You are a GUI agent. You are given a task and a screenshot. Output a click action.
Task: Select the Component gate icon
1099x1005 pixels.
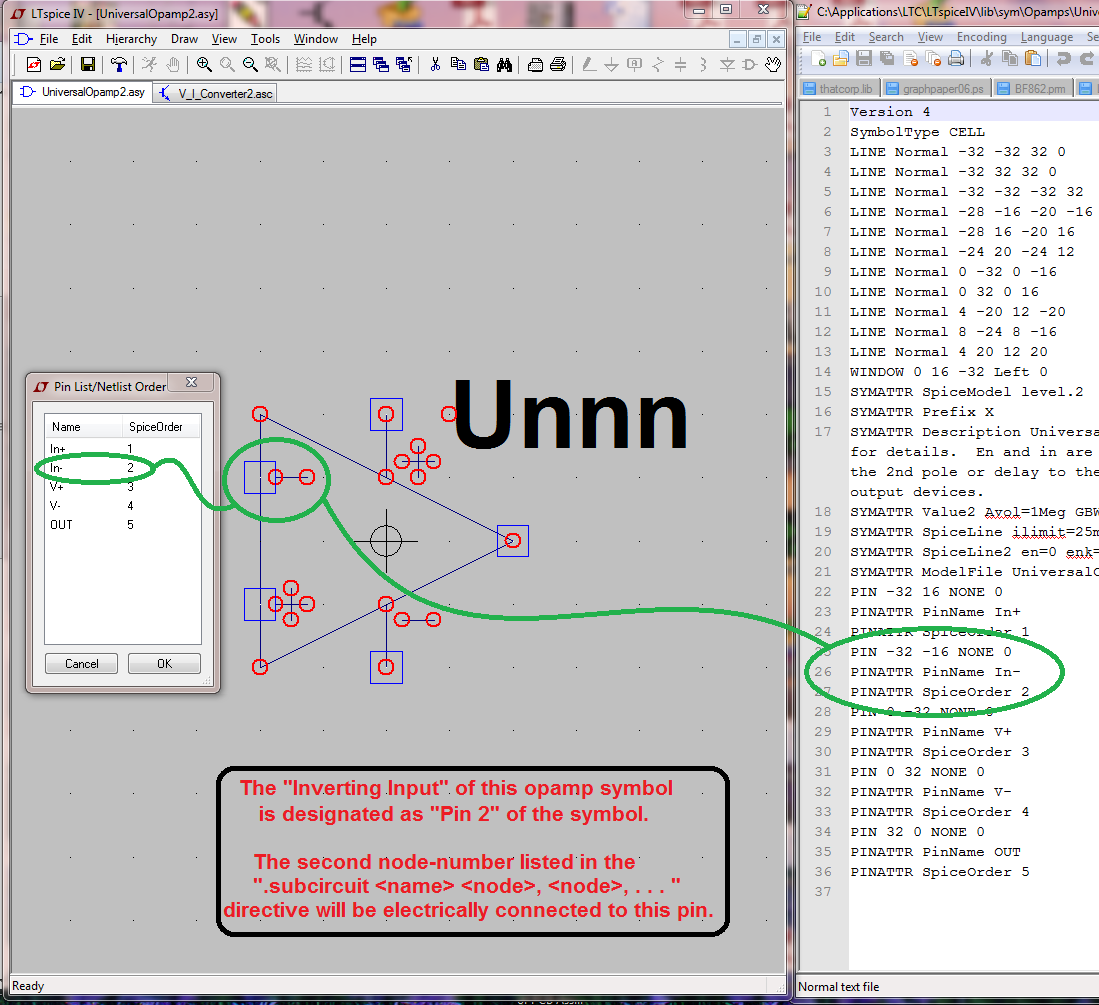(750, 64)
